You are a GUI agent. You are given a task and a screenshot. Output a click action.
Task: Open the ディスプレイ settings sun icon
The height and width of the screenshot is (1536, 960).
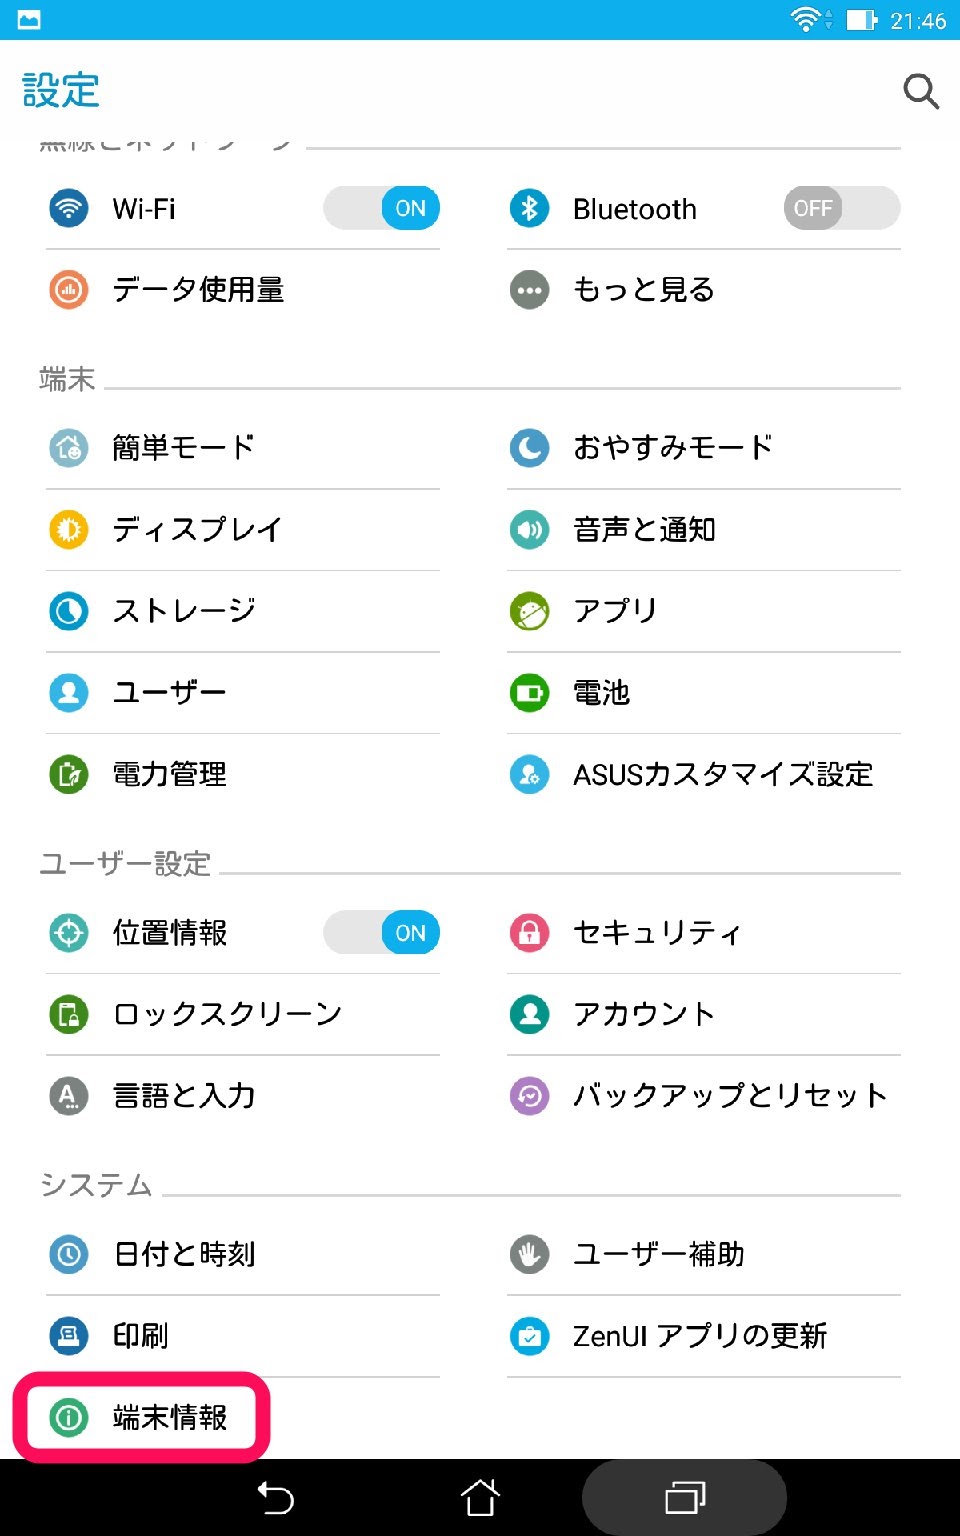(x=69, y=529)
